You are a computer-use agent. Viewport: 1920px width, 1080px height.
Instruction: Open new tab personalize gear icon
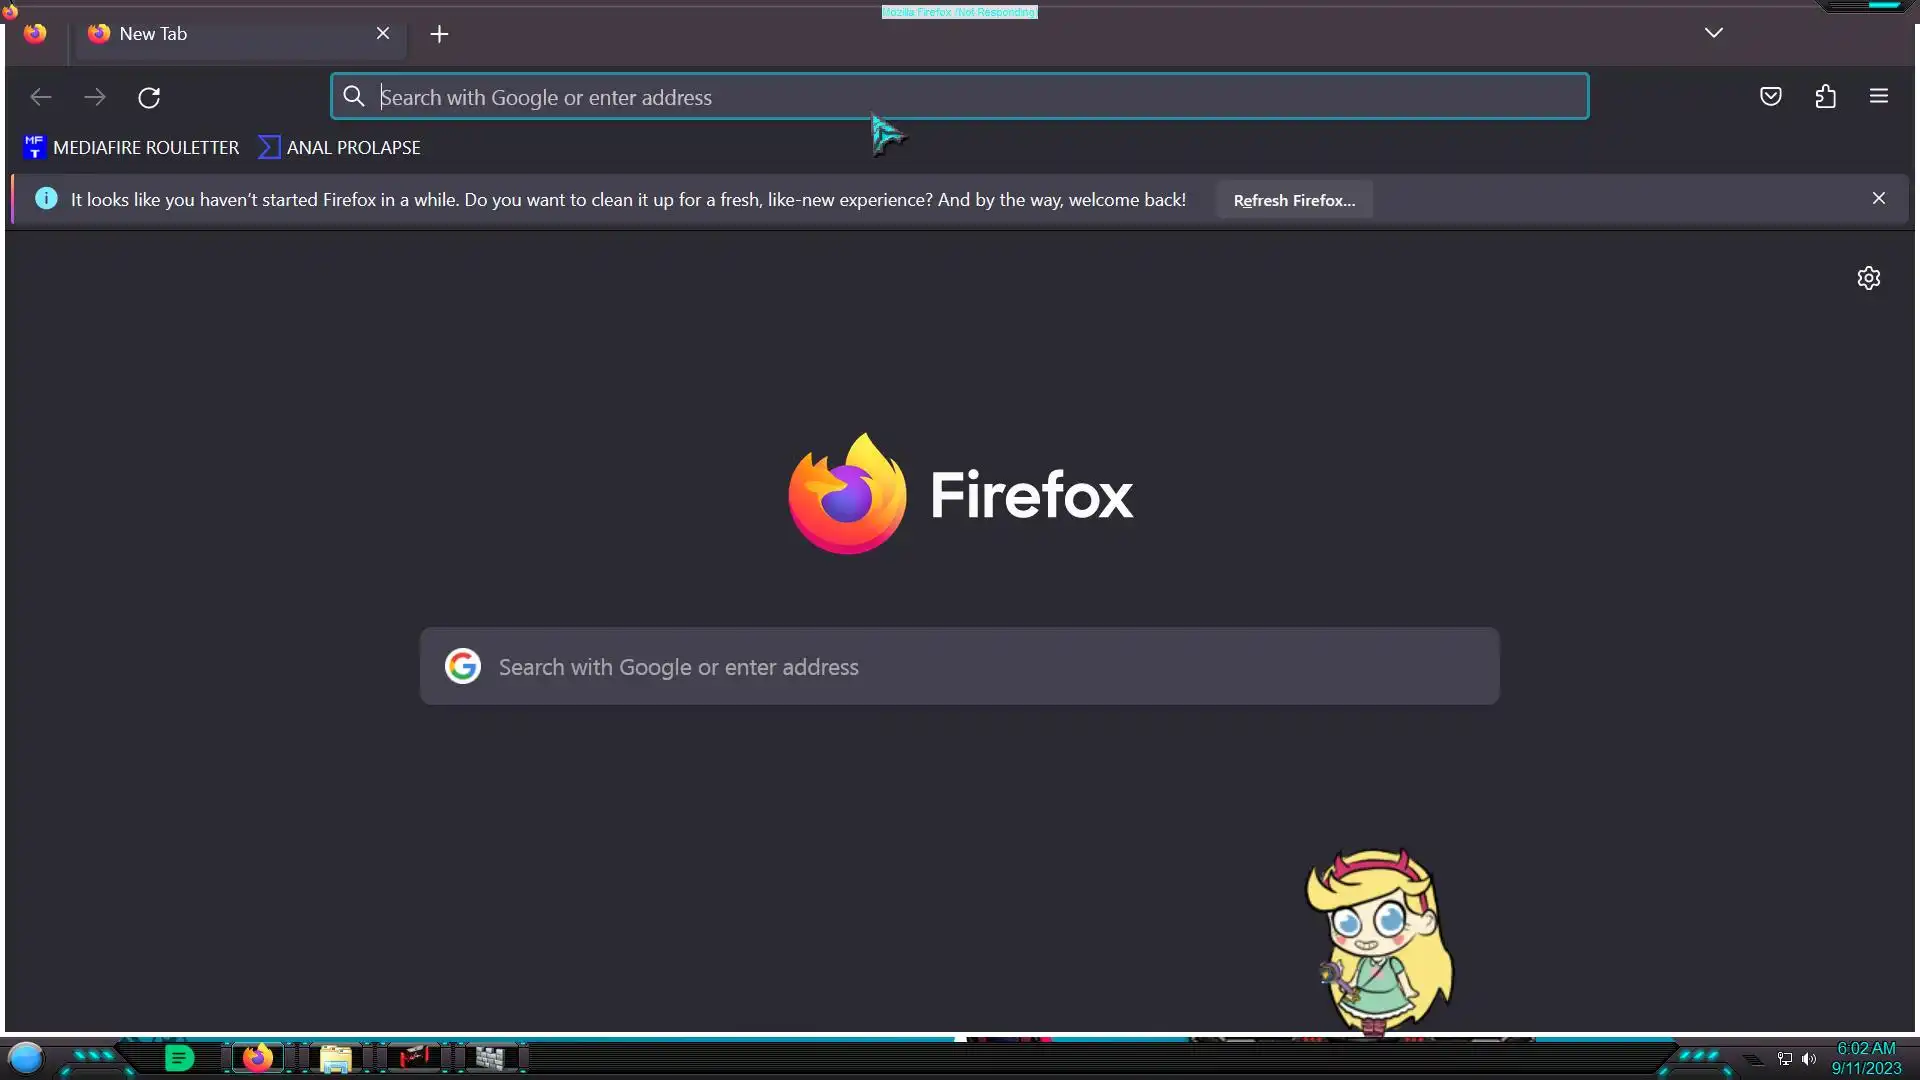tap(1868, 278)
